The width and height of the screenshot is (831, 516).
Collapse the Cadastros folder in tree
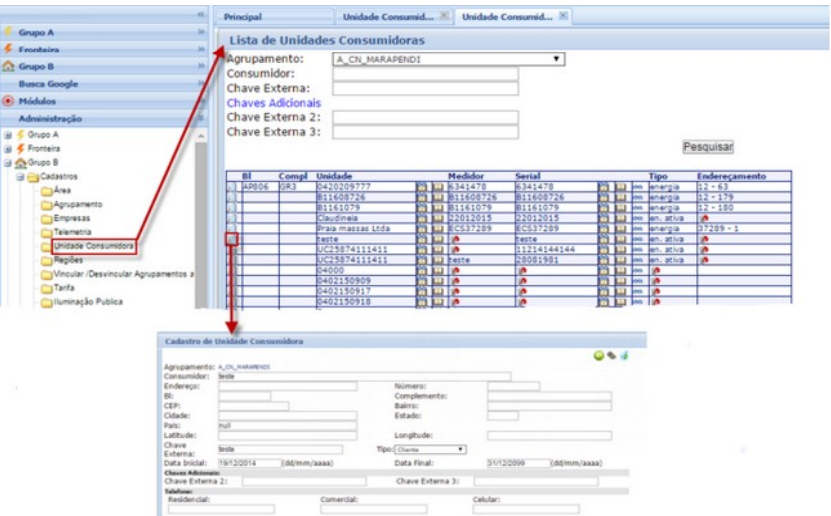click(x=20, y=176)
